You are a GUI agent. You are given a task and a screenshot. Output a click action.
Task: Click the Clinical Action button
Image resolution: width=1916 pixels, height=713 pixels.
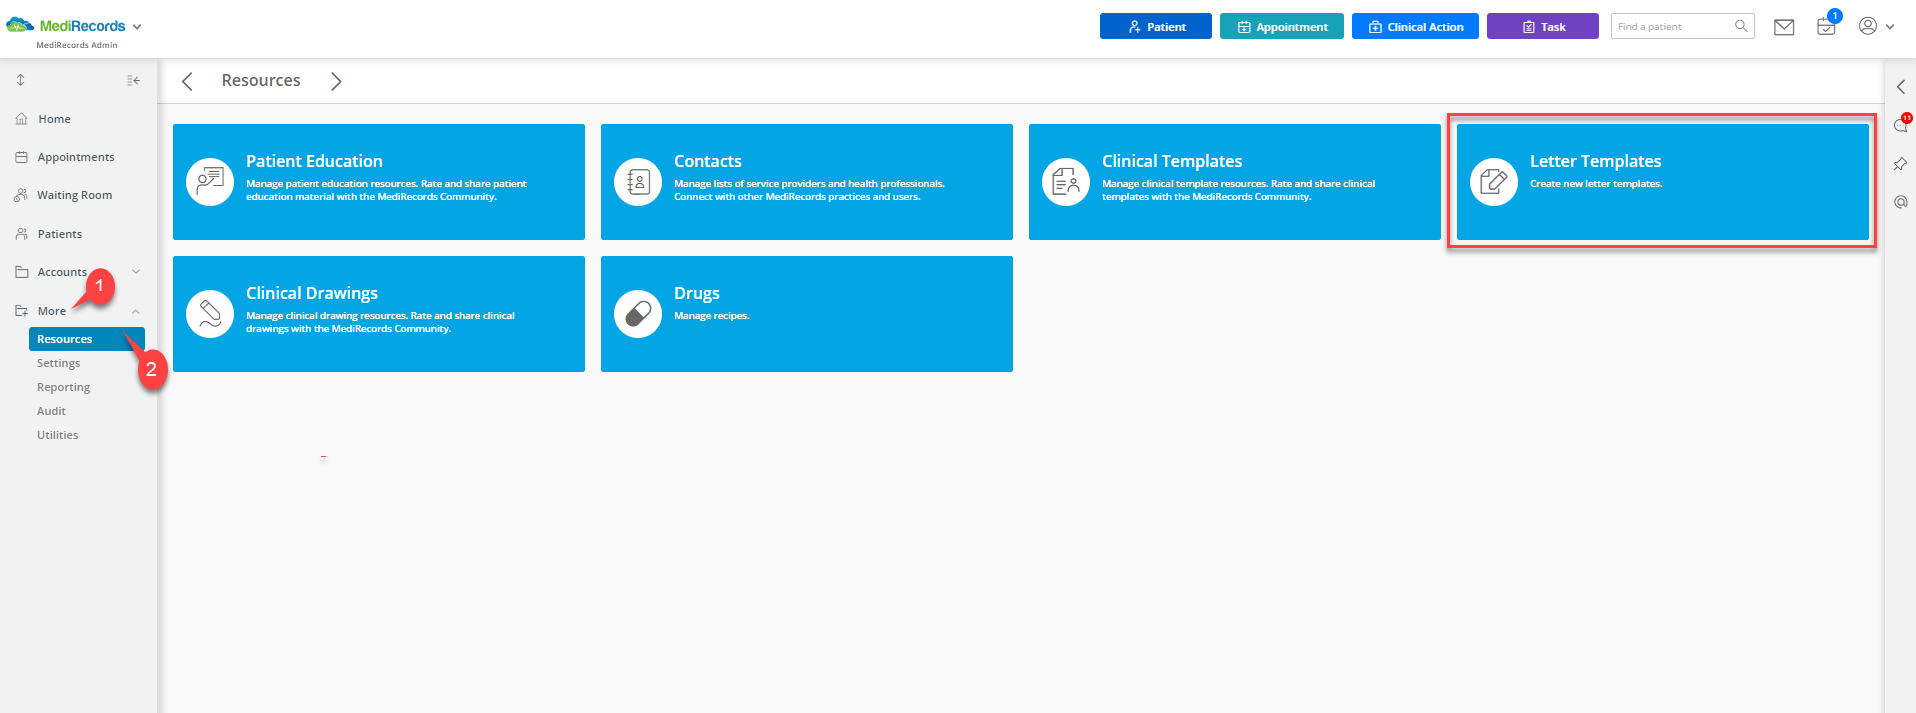click(x=1415, y=26)
